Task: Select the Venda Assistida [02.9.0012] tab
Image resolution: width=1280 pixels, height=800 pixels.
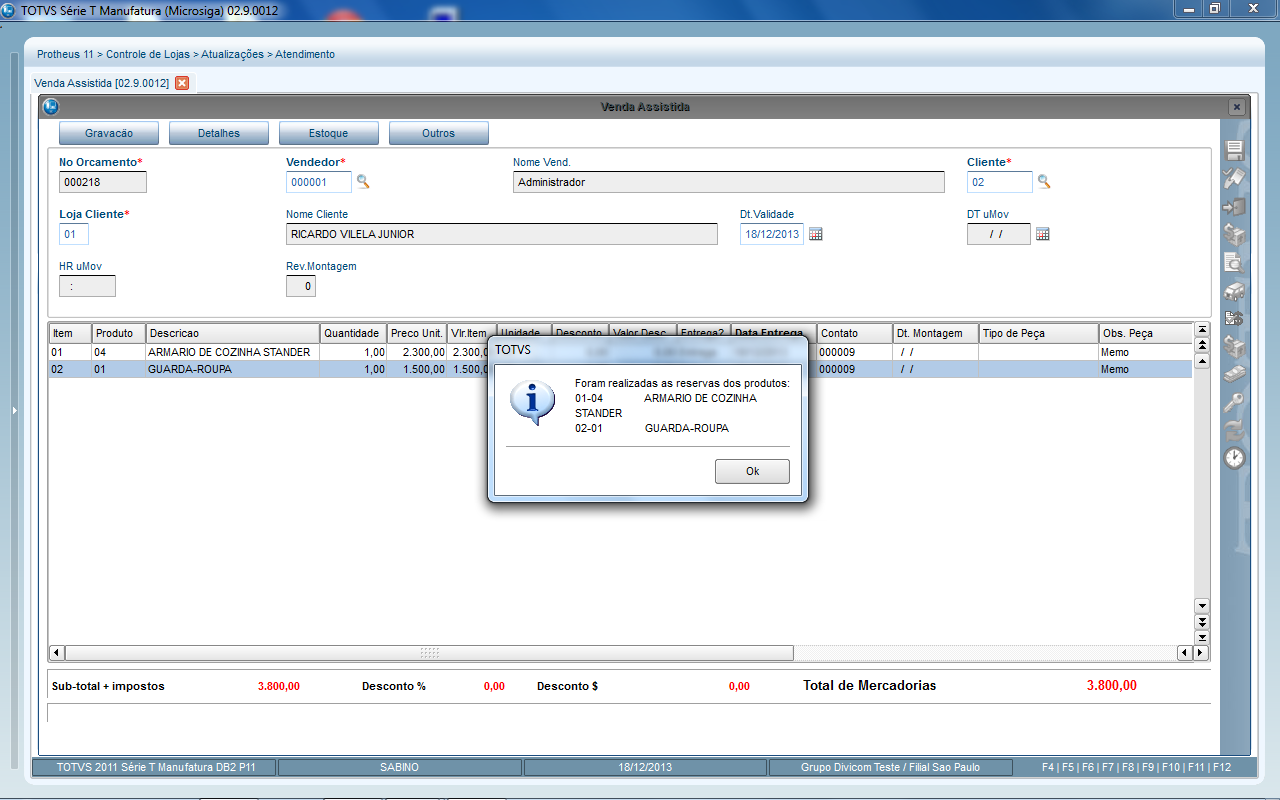Action: [101, 83]
